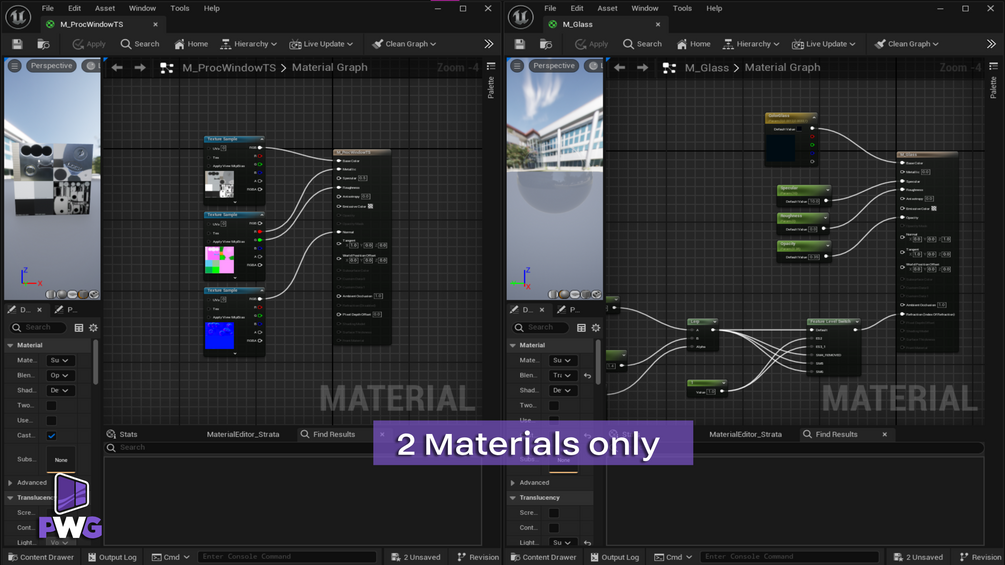This screenshot has width=1005, height=565.
Task: Open Asset menu in the M_ProcWindowTS window
Action: 105,8
